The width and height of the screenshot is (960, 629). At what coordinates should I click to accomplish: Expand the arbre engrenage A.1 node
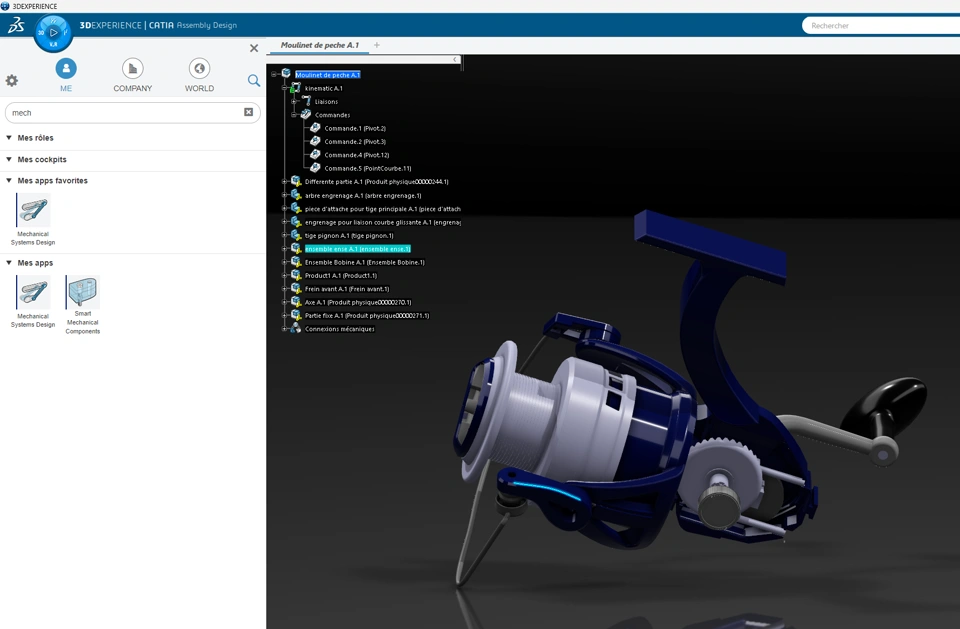click(x=284, y=195)
